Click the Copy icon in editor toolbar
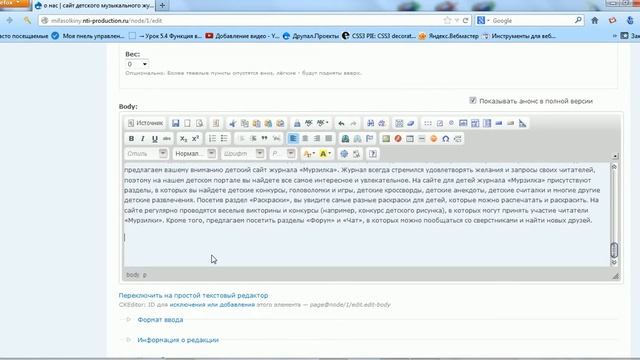640x360 pixels. 244,123
